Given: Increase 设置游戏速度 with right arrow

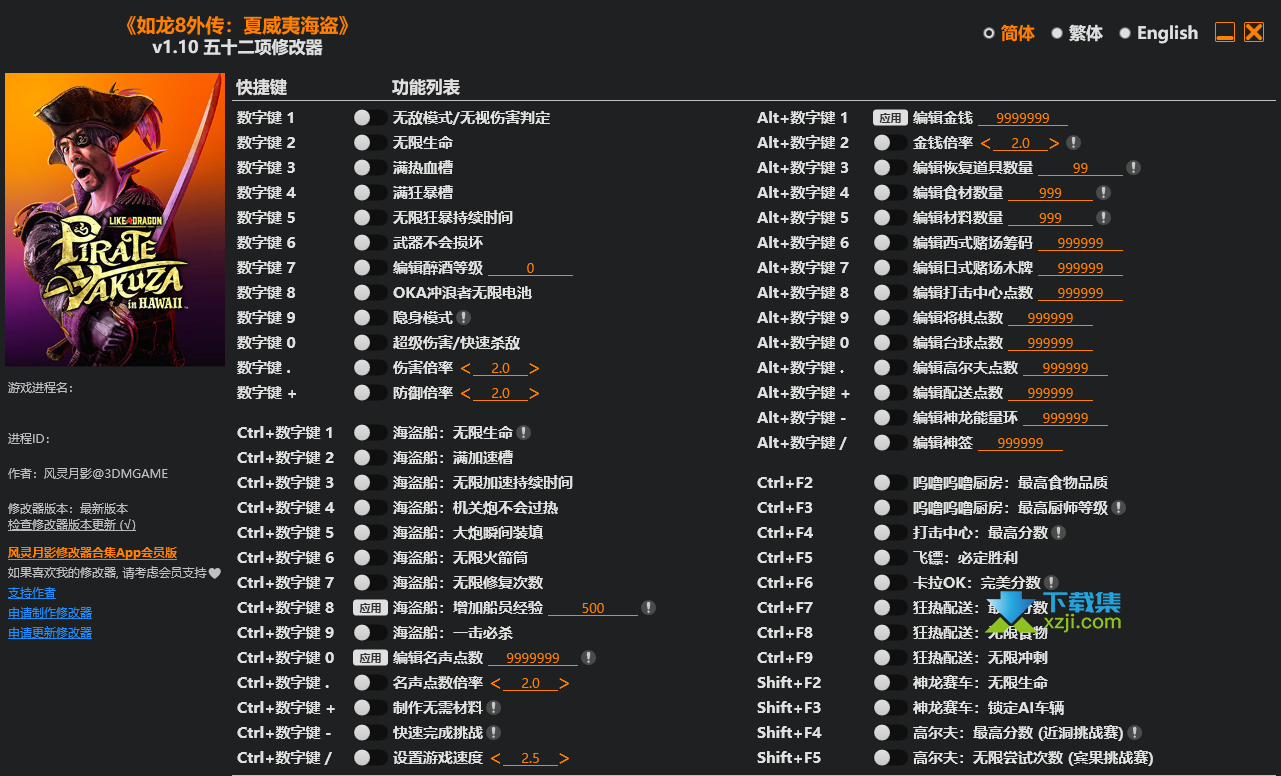Looking at the screenshot, I should tap(564, 758).
